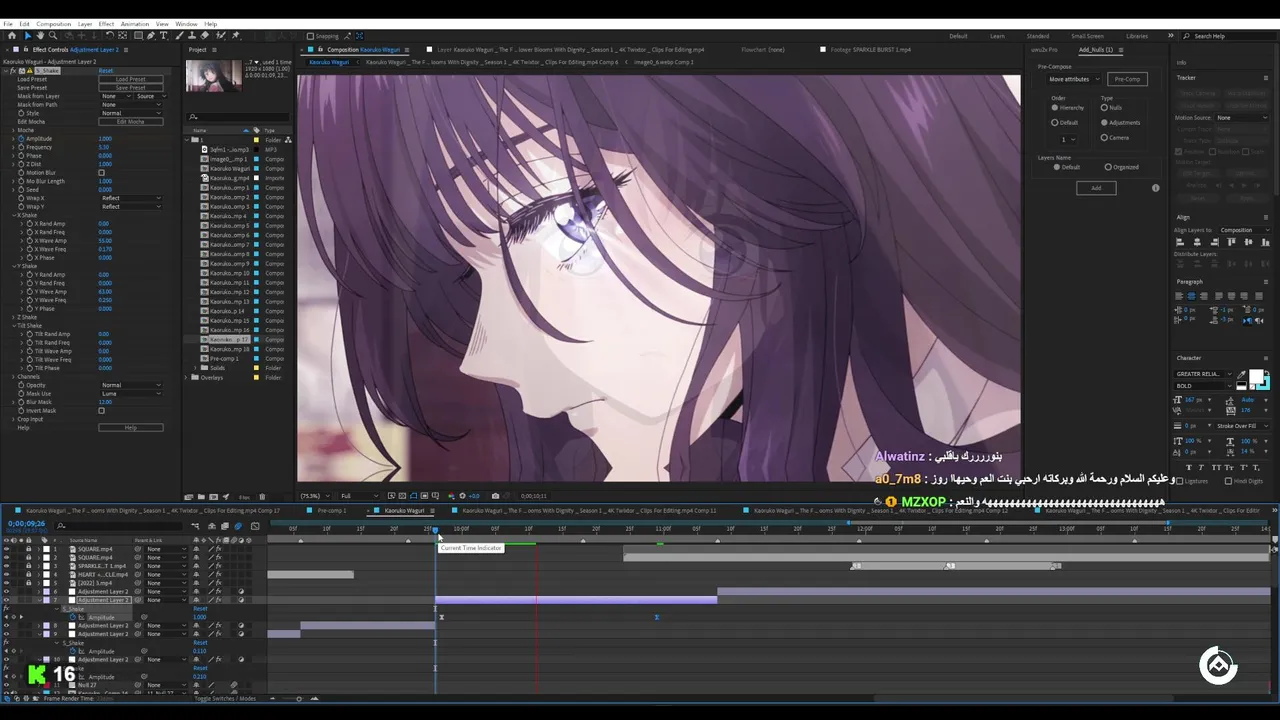
Task: Click the Save Preset button
Action: tap(131, 88)
